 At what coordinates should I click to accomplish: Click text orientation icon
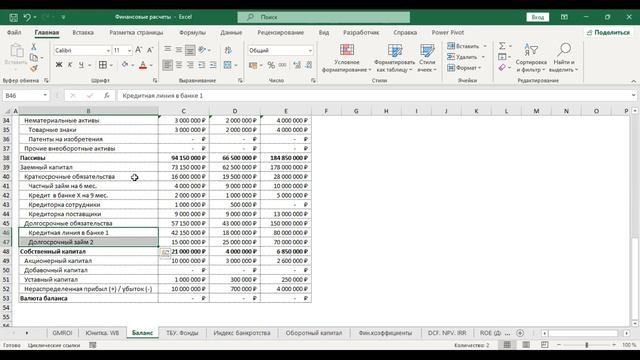[202, 50]
